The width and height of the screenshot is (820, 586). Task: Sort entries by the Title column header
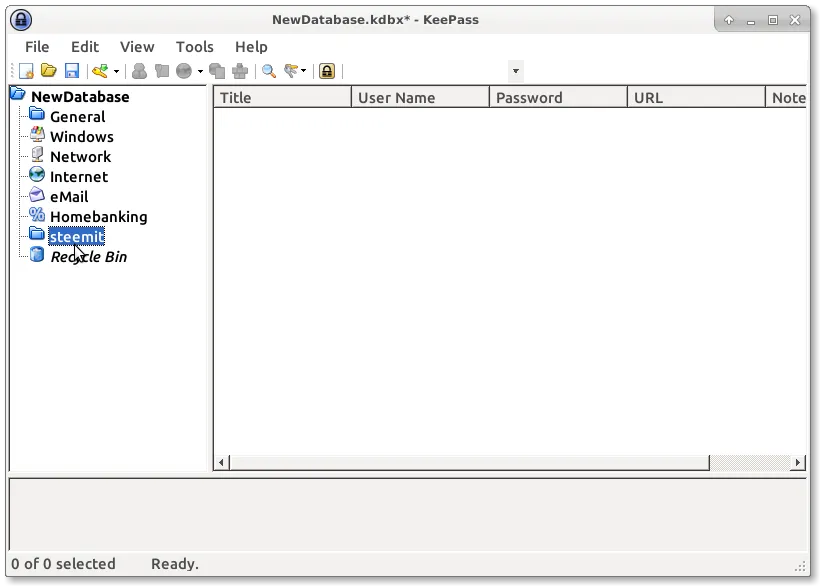click(282, 97)
